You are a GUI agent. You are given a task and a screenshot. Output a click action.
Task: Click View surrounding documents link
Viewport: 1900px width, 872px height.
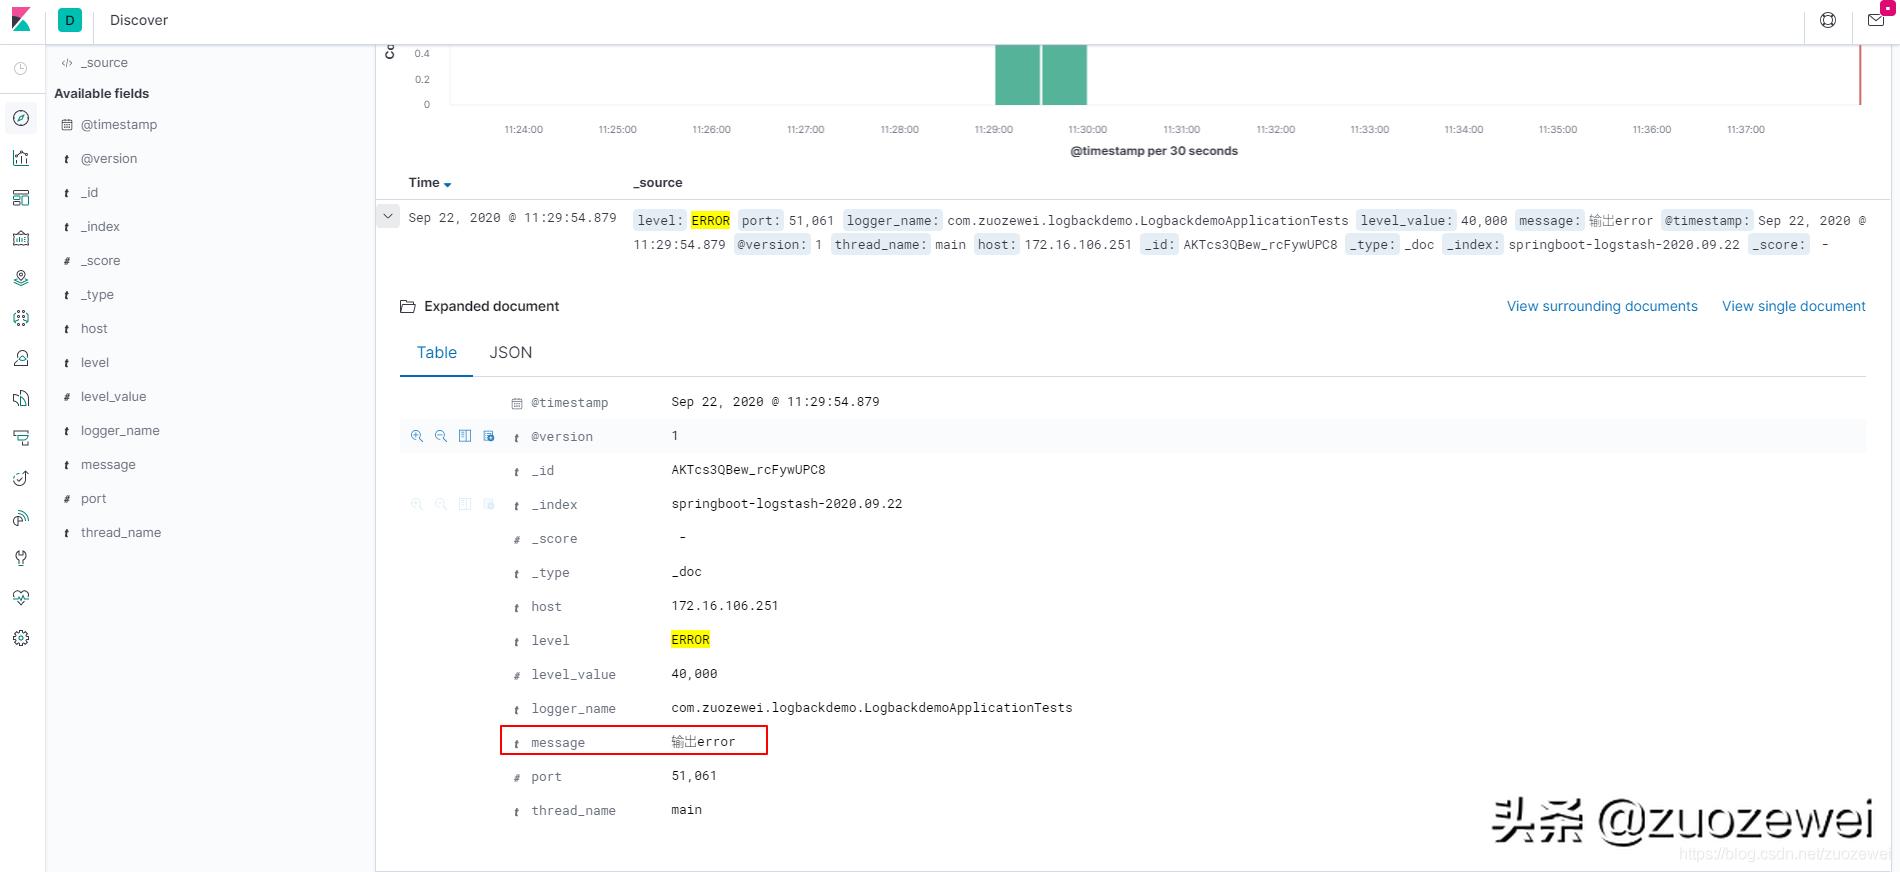click(1602, 306)
